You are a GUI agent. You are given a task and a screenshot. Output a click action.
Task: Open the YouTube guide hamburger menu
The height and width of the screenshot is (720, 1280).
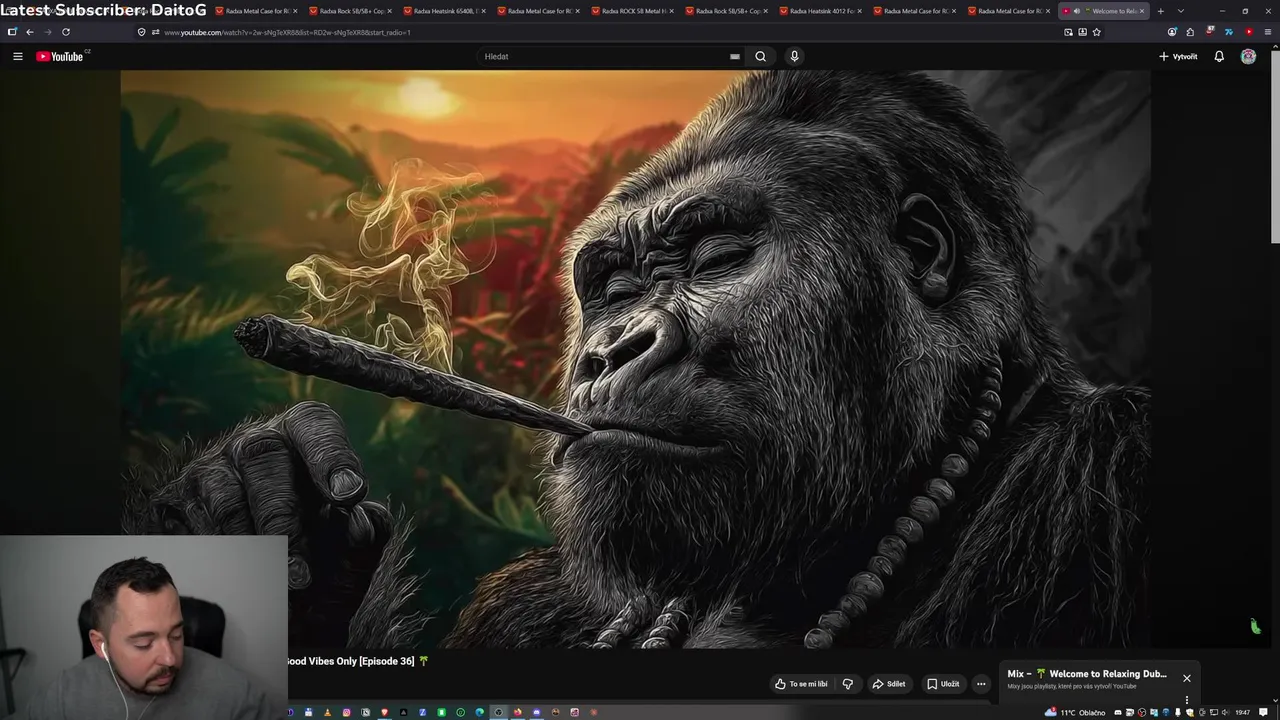coord(17,56)
